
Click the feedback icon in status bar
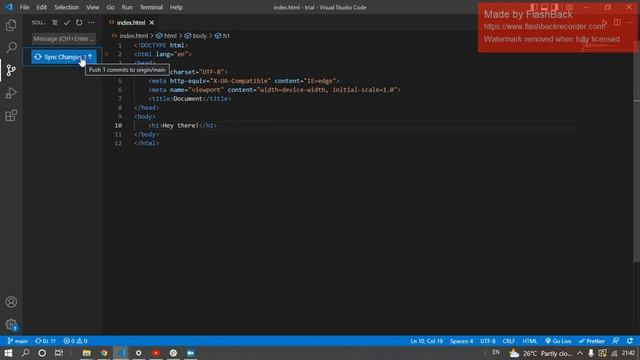point(616,341)
